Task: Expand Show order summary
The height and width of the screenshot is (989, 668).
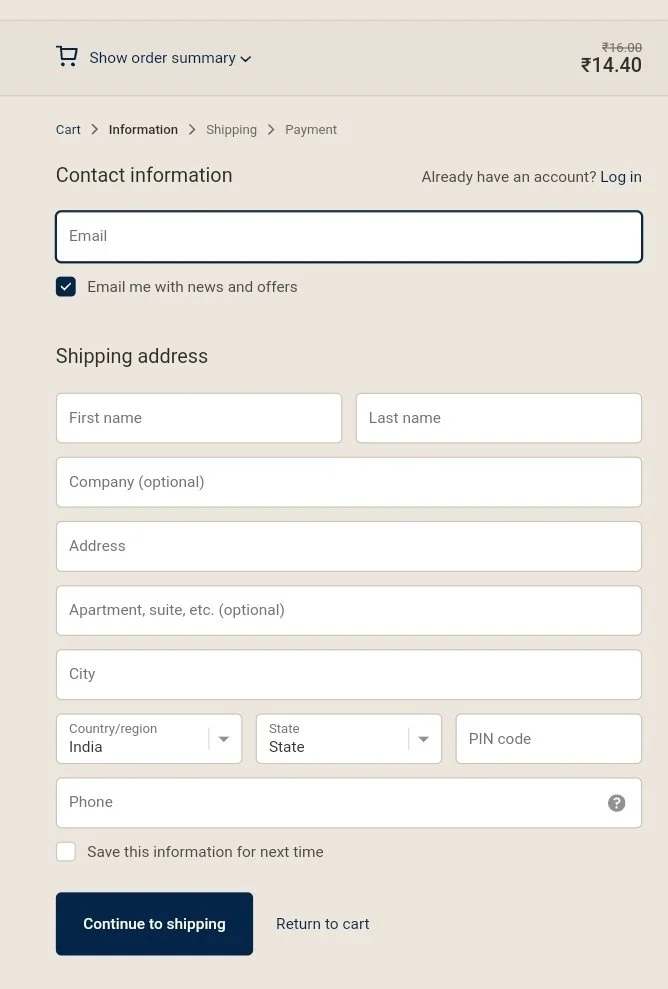Action: point(163,58)
